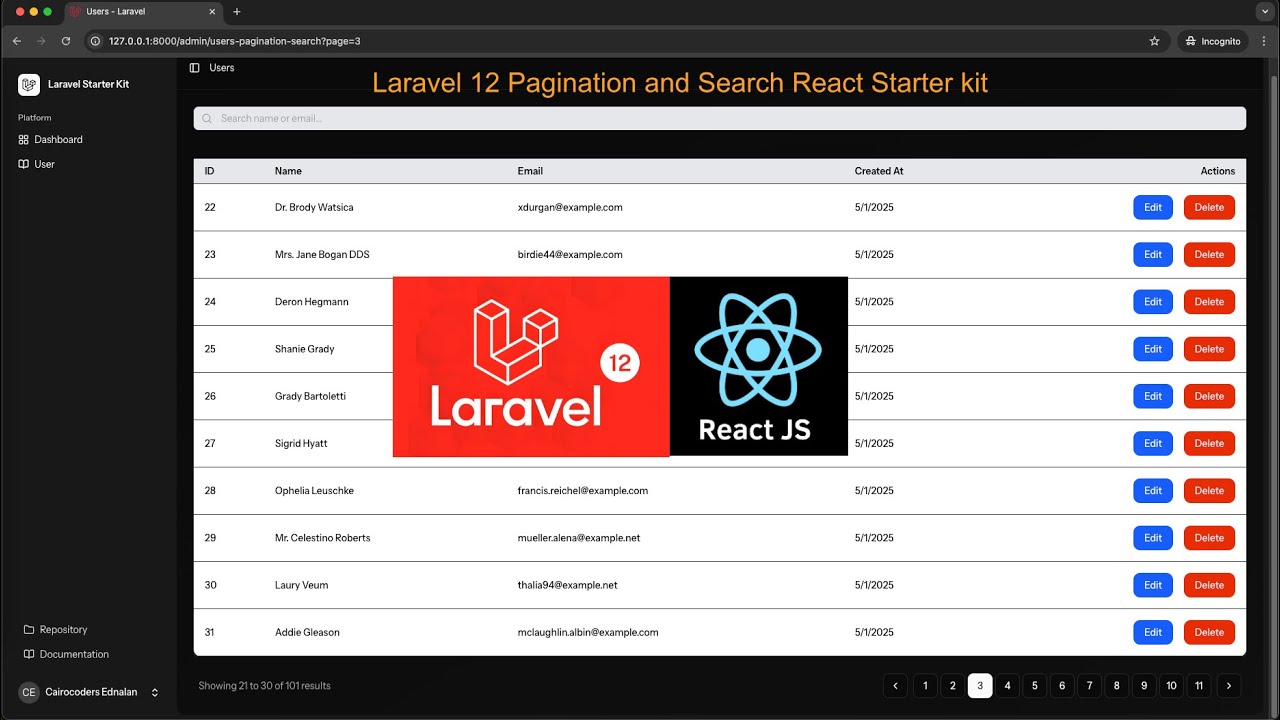The width and height of the screenshot is (1280, 720).
Task: Go to pagination page 7
Action: coord(1089,686)
